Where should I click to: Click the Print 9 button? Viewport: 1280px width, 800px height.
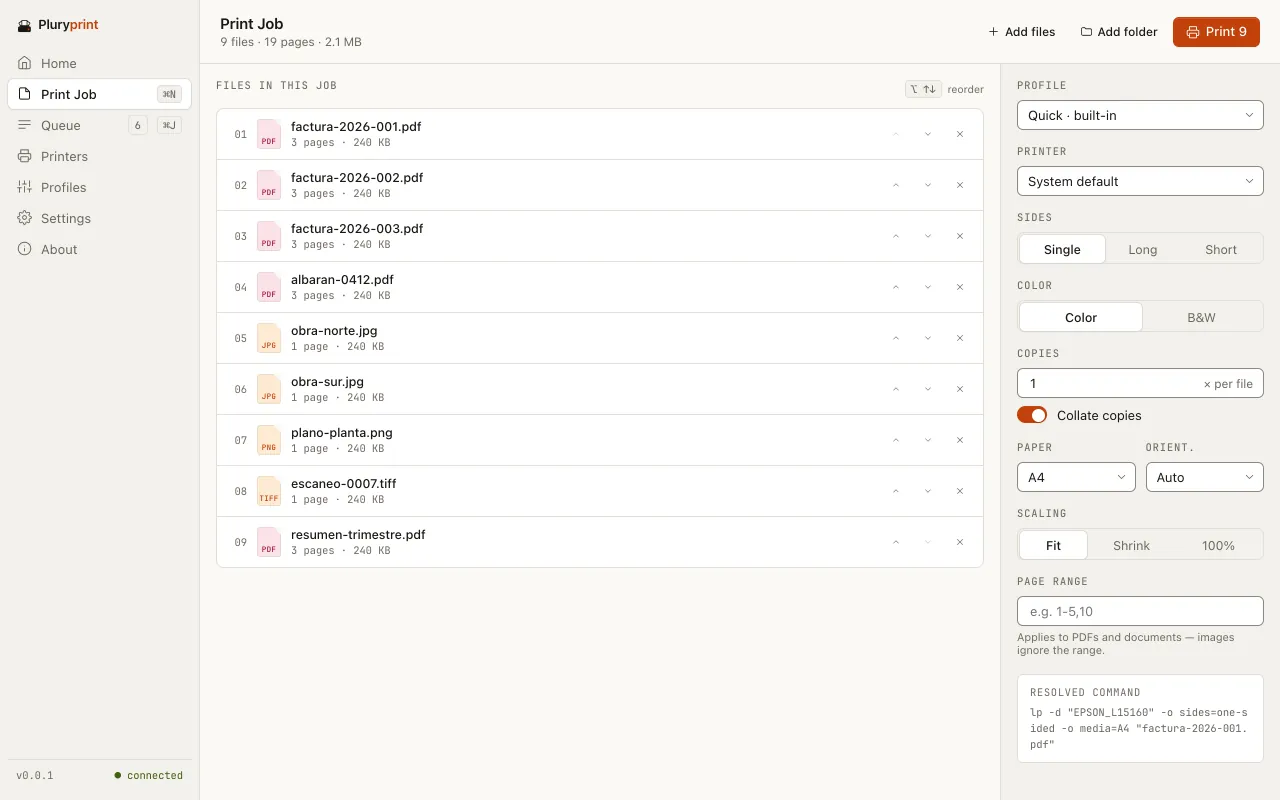1216,32
